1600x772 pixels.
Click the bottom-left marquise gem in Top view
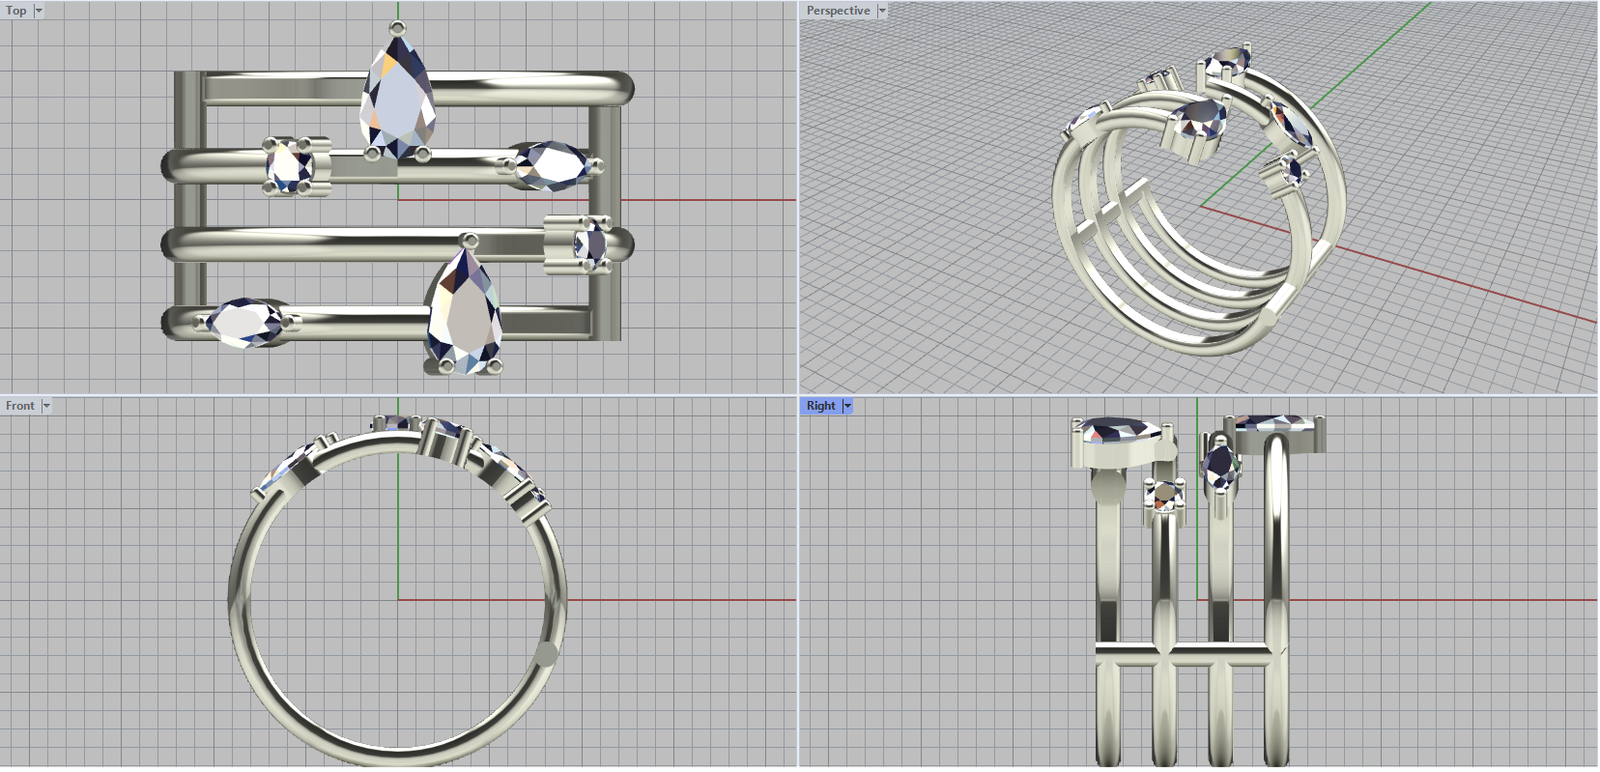pos(244,321)
